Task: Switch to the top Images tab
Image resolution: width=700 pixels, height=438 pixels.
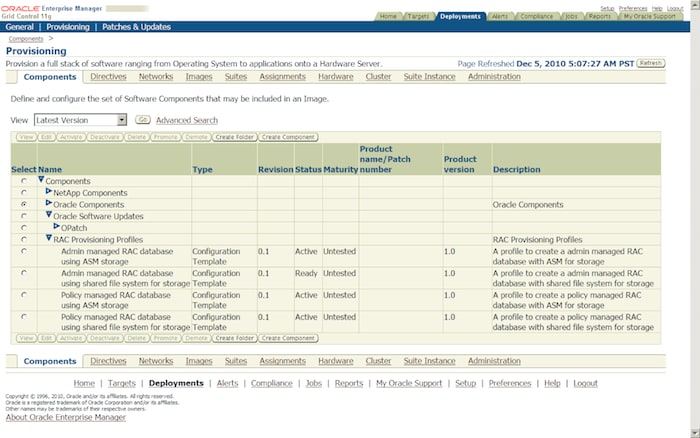Action: (x=199, y=77)
